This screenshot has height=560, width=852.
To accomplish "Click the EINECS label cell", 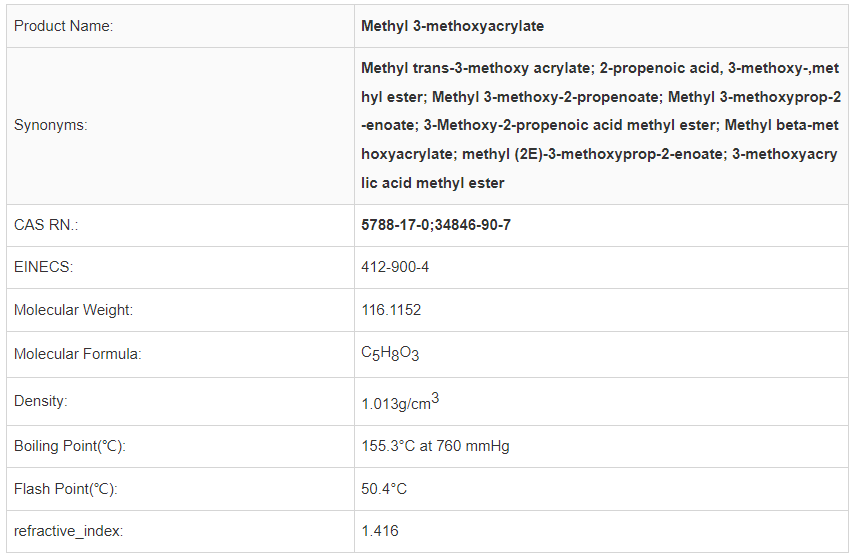I will pos(44,267).
